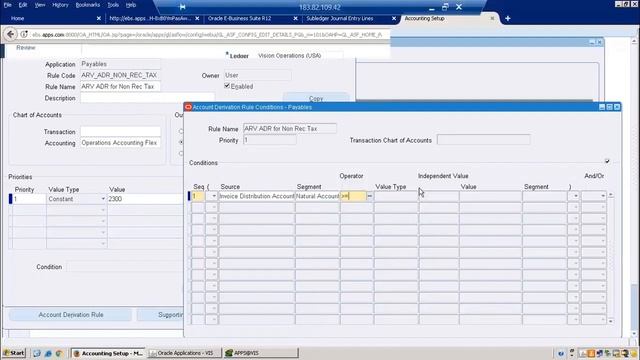Click the Supporting button at the bottom
Viewport: 640px width, 360px height.
[160, 315]
